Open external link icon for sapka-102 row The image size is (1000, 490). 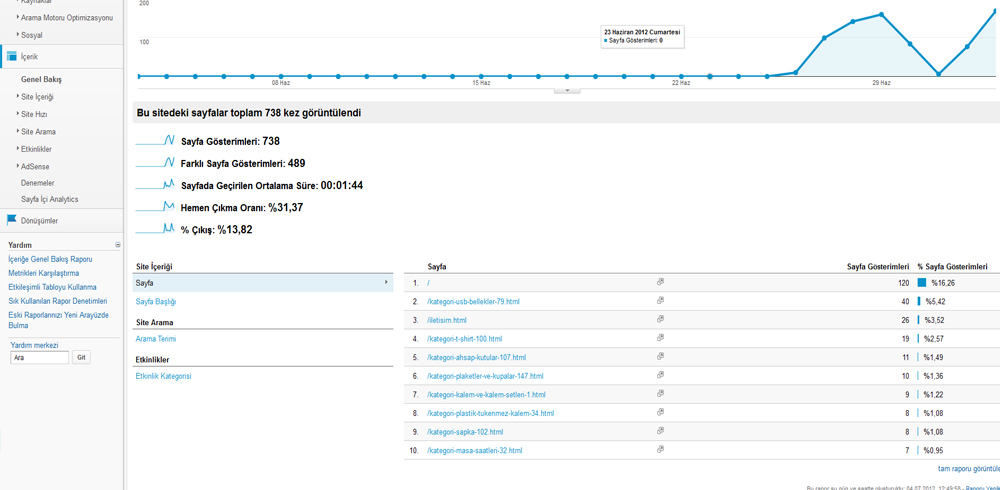pyautogui.click(x=660, y=431)
